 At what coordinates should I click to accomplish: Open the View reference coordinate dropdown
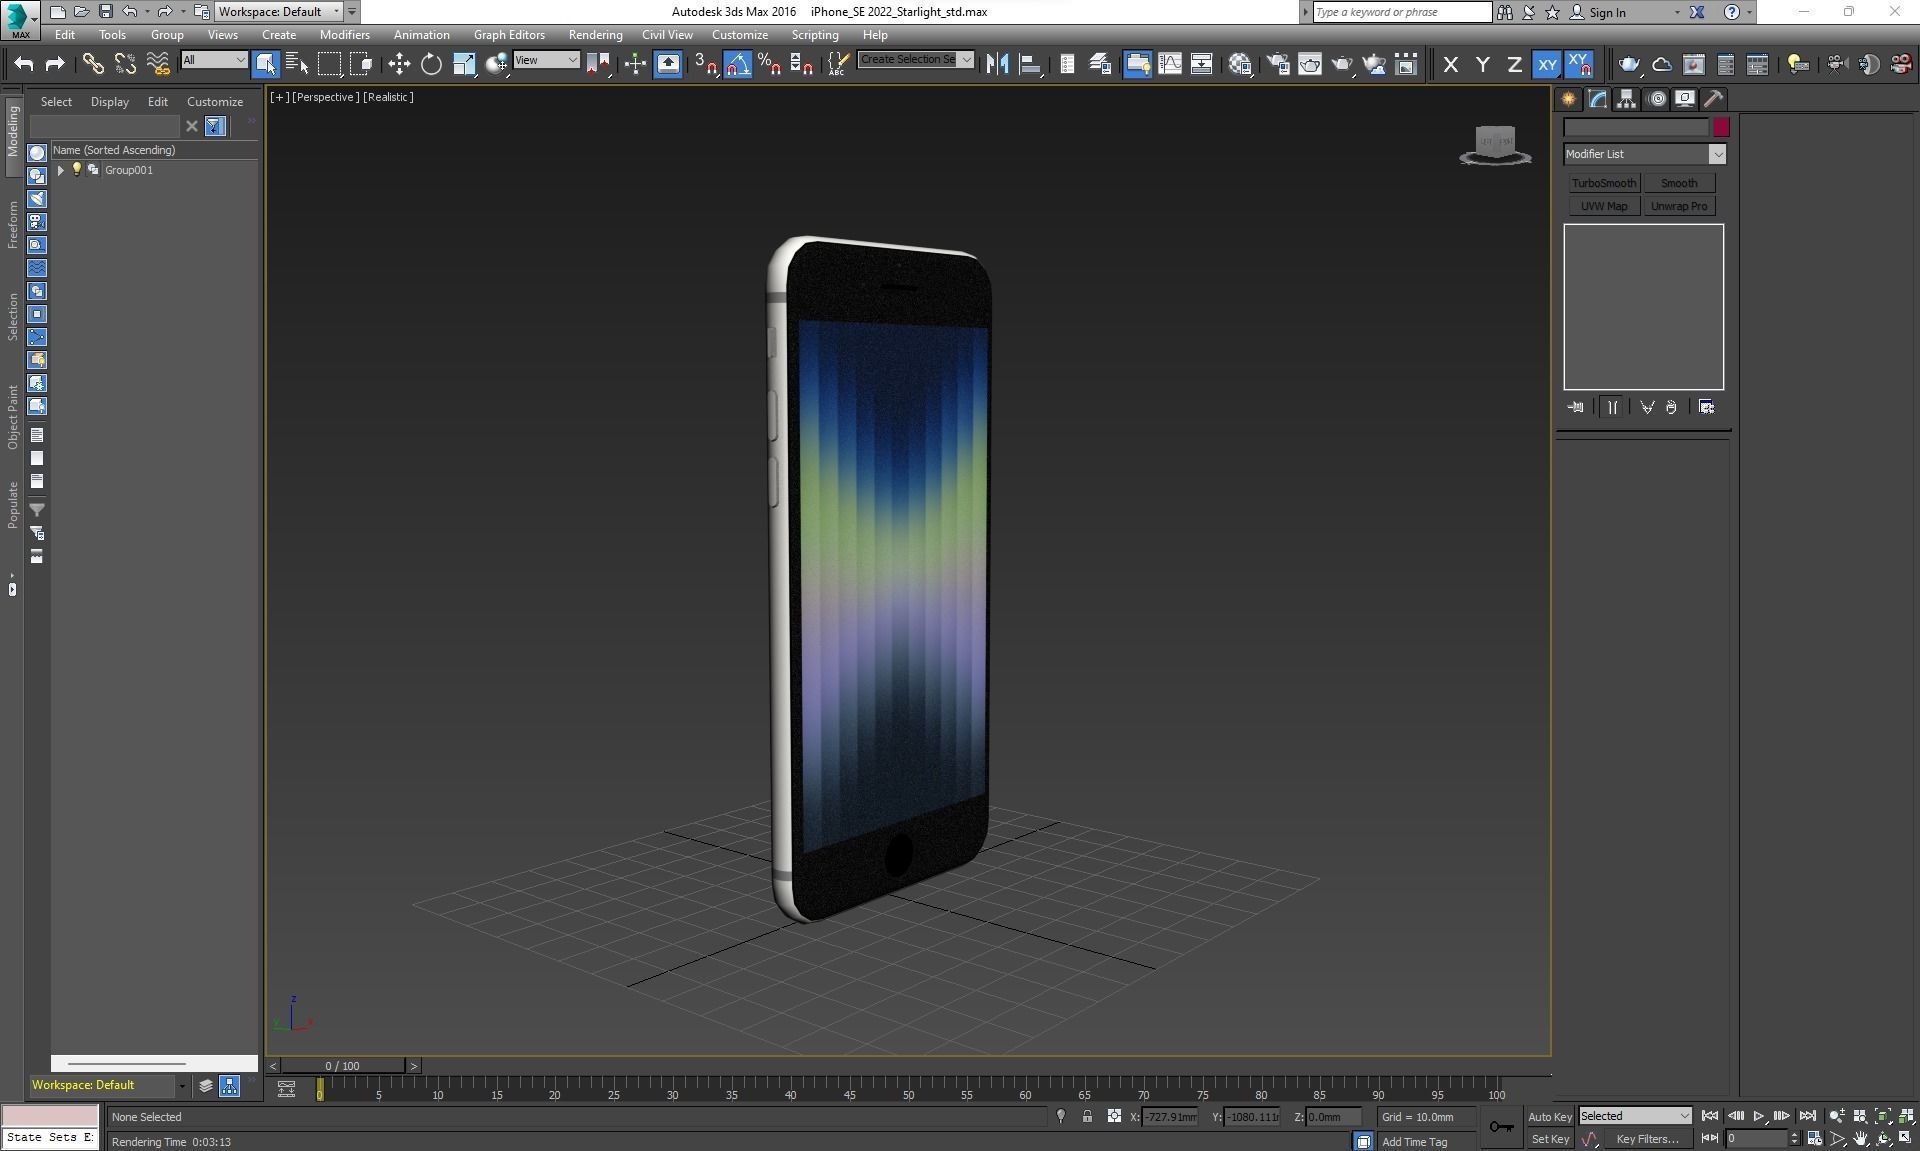pos(546,60)
